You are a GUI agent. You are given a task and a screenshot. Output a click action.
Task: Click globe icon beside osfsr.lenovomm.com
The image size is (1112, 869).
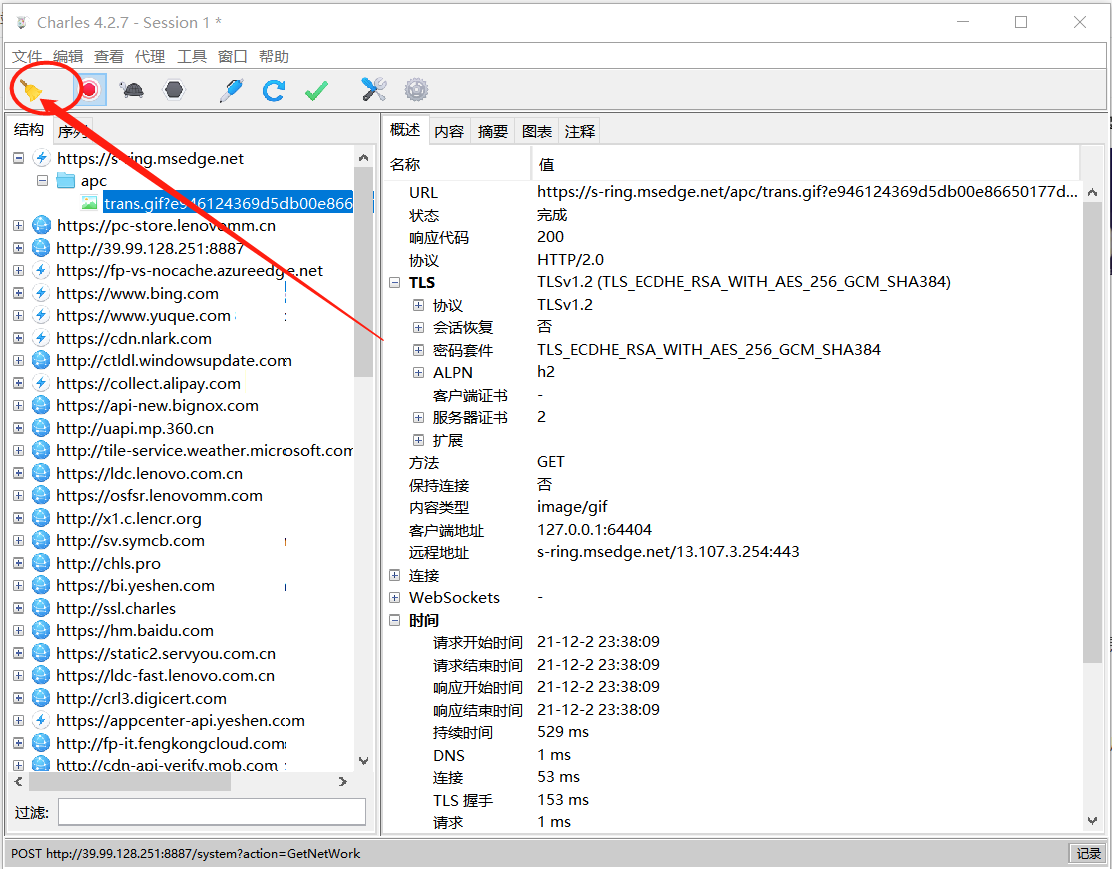point(42,496)
